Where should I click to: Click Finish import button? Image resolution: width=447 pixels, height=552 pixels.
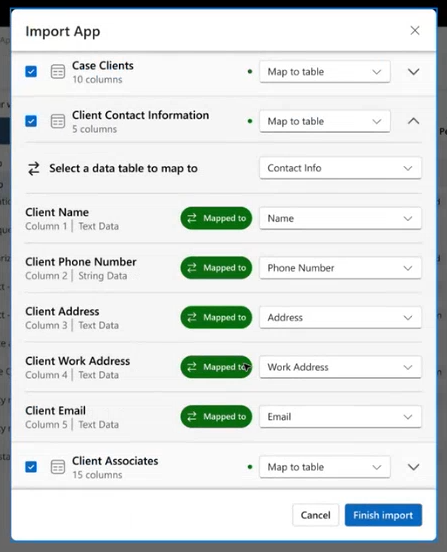(x=383, y=515)
